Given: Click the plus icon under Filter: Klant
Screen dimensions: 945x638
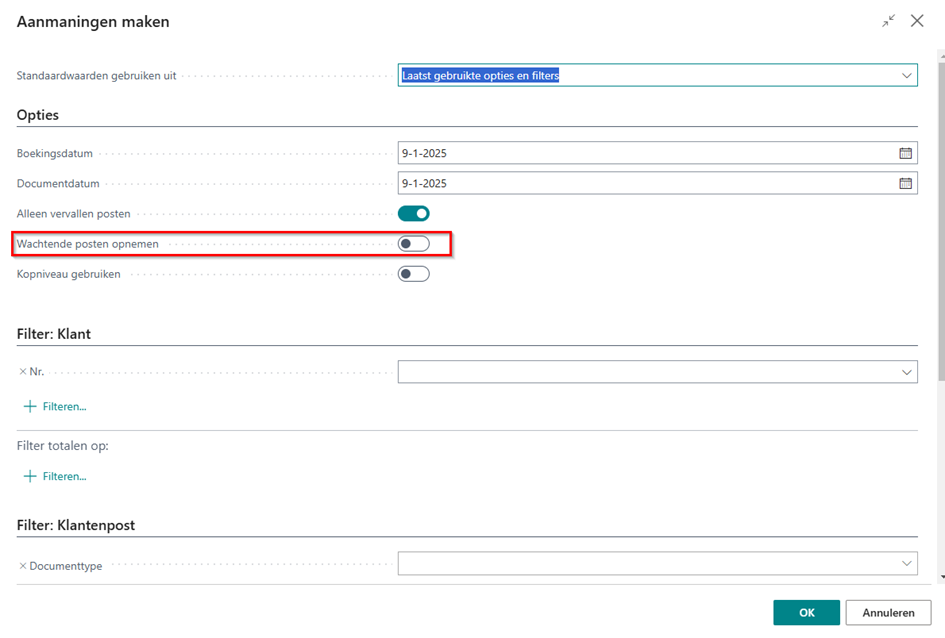Looking at the screenshot, I should [30, 407].
